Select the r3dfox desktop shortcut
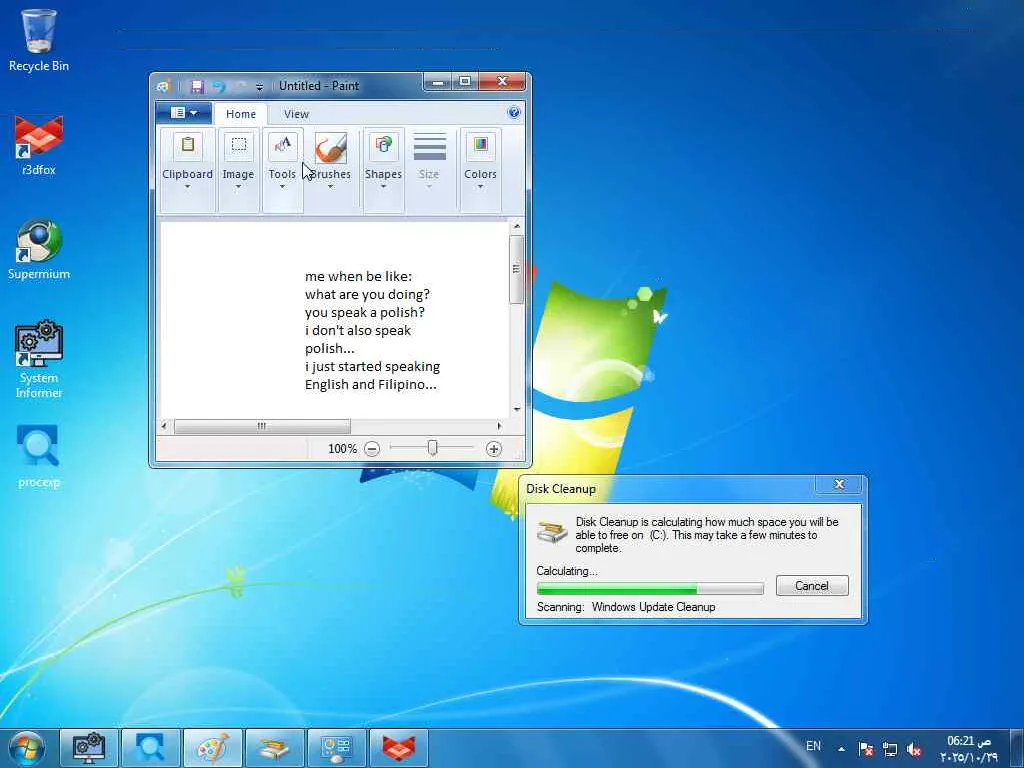Image resolution: width=1024 pixels, height=768 pixels. [x=39, y=146]
